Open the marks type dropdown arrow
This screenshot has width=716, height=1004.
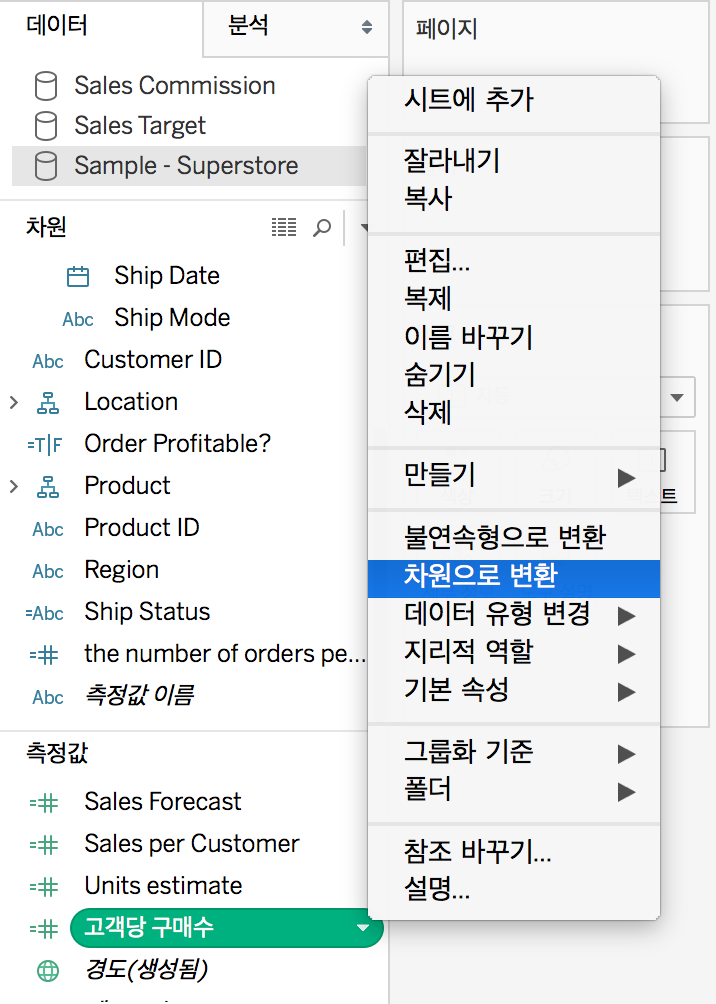pyautogui.click(x=677, y=398)
